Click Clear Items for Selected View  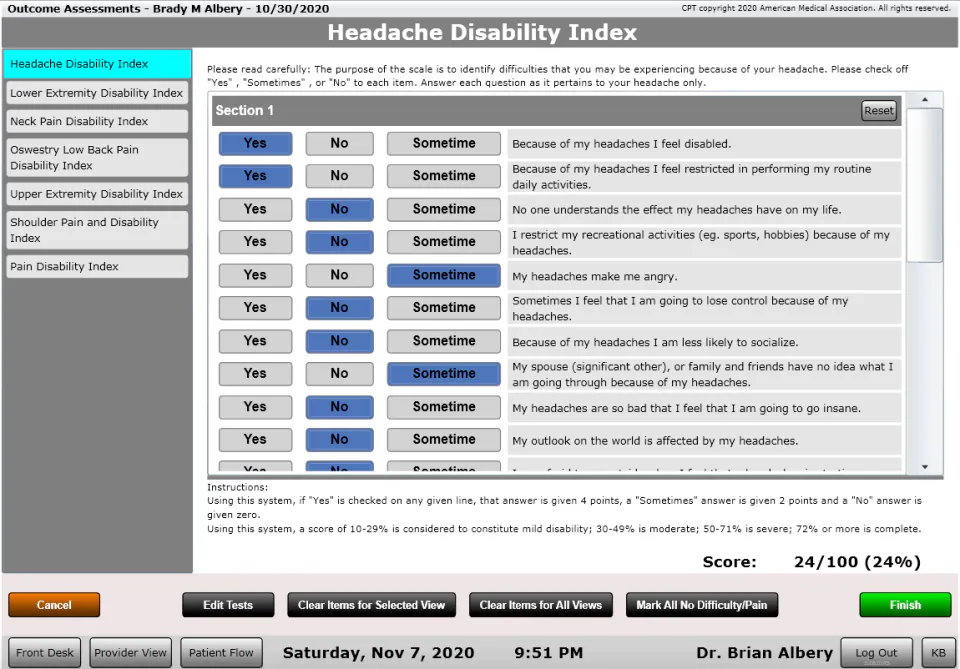tap(372, 605)
